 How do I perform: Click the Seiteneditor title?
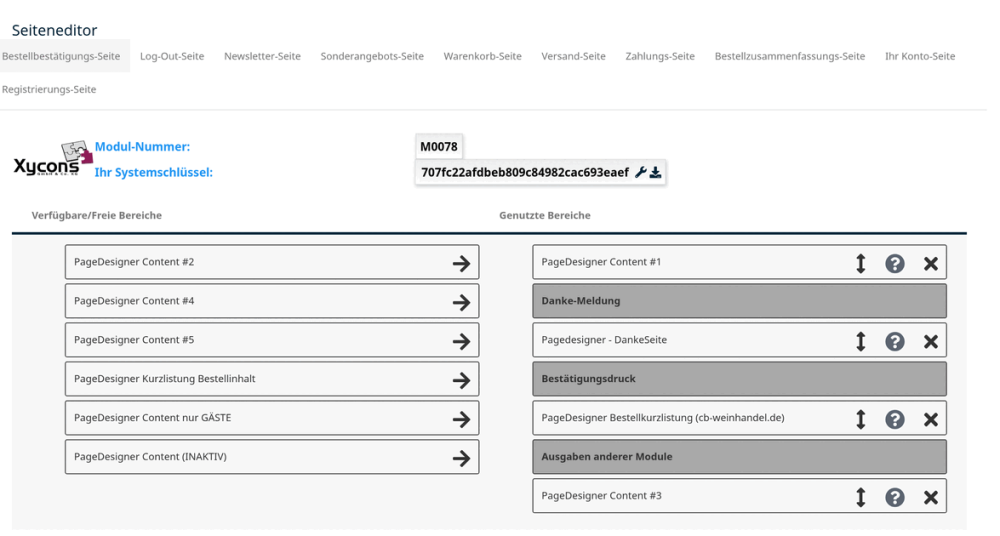[x=54, y=30]
